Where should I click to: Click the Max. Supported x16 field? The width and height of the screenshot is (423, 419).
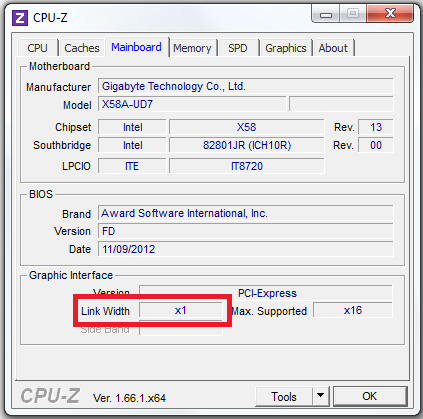click(x=353, y=310)
